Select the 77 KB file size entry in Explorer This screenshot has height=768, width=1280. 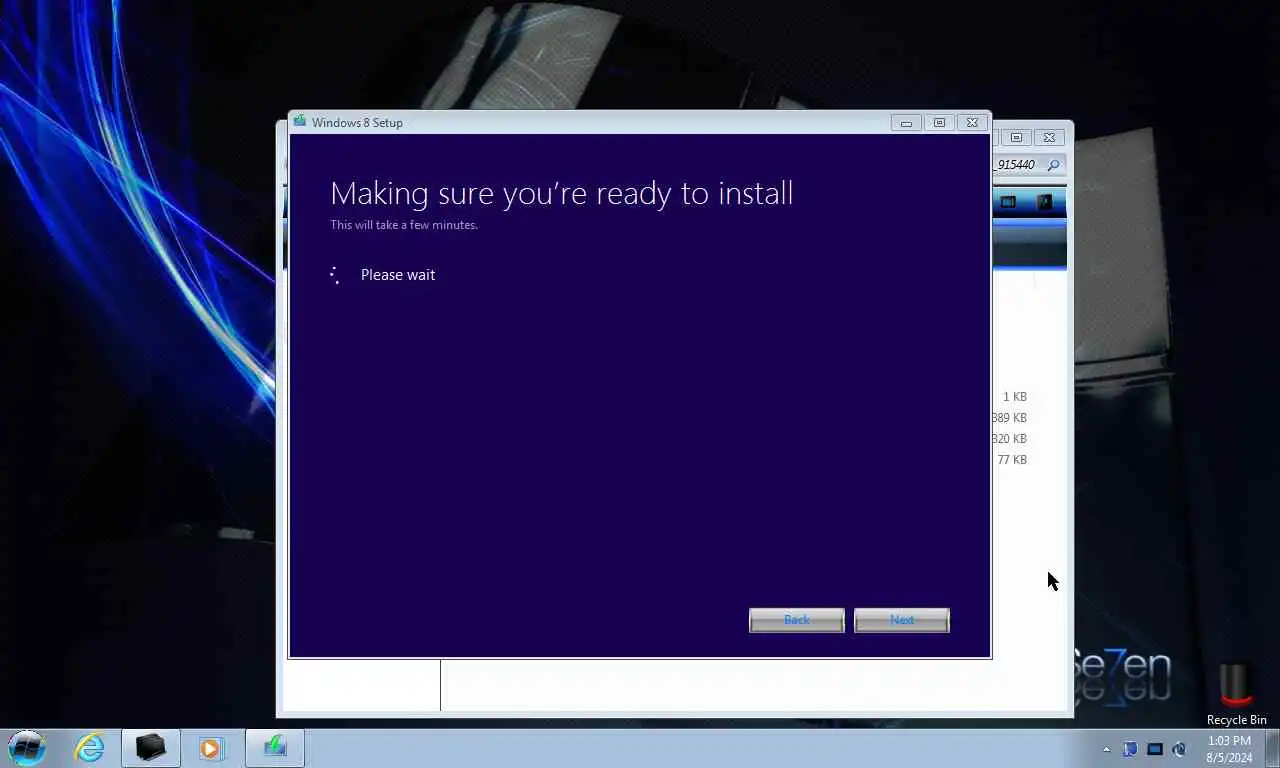[1012, 460]
